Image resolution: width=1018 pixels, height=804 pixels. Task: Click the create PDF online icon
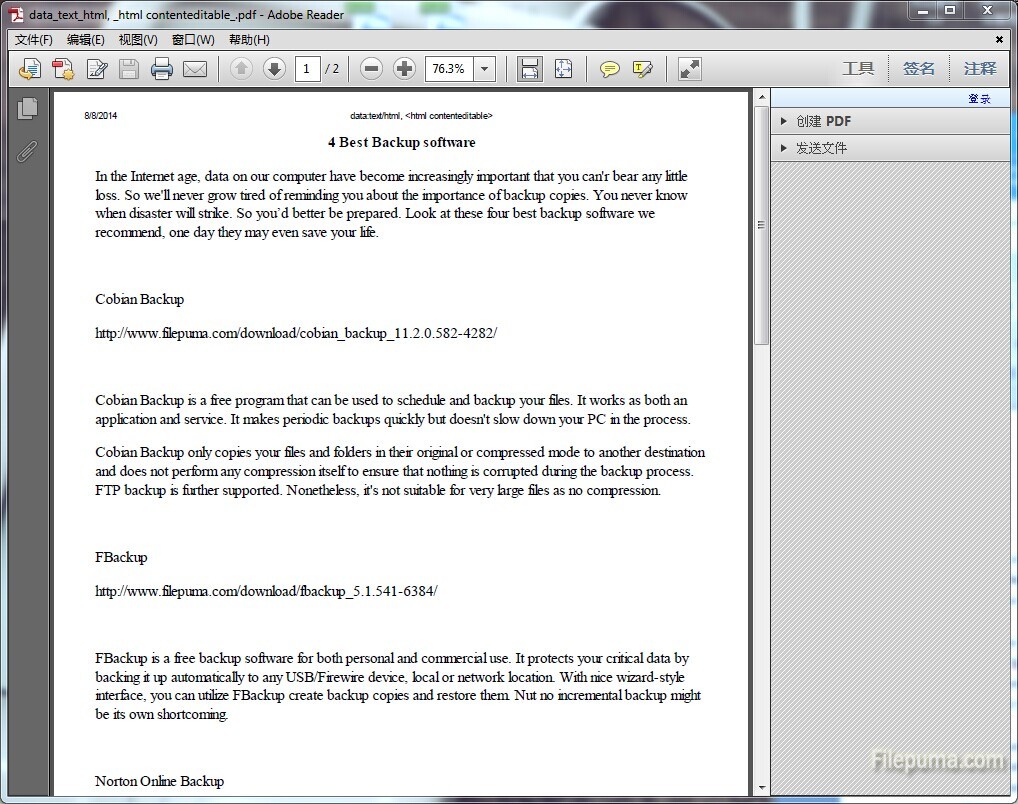63,69
